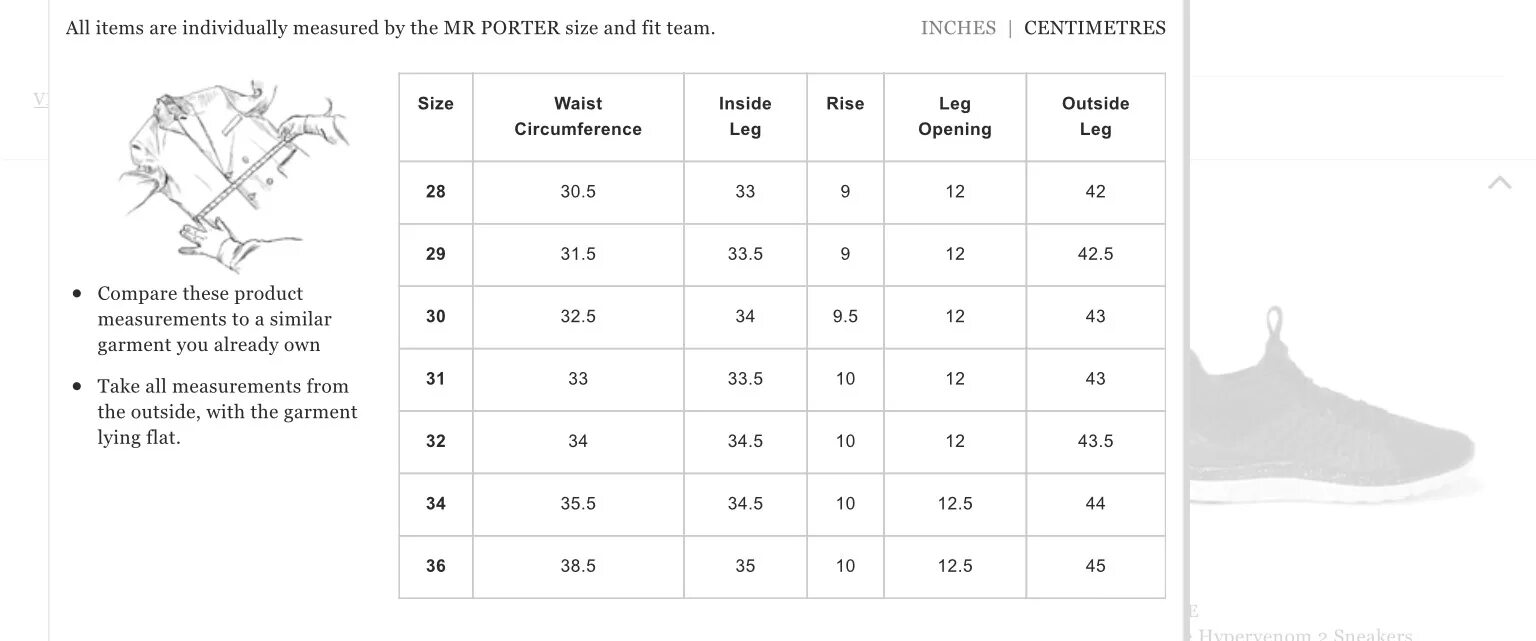Click the vertical scrollbar beside the size table

(1186, 320)
